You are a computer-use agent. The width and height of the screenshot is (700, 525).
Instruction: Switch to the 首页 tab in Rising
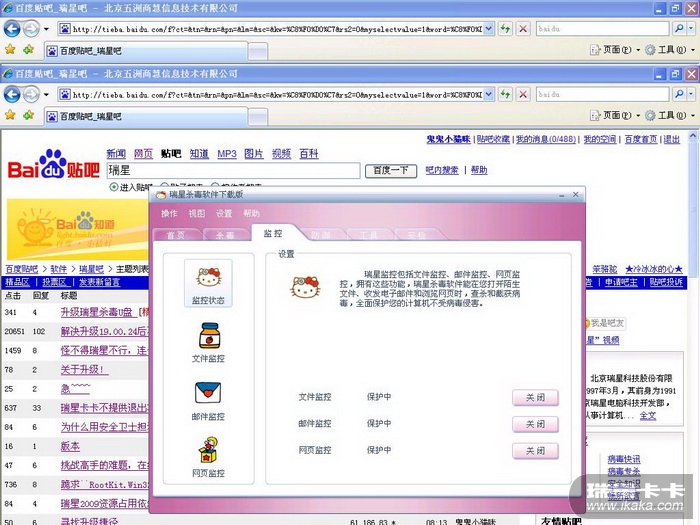[176, 235]
